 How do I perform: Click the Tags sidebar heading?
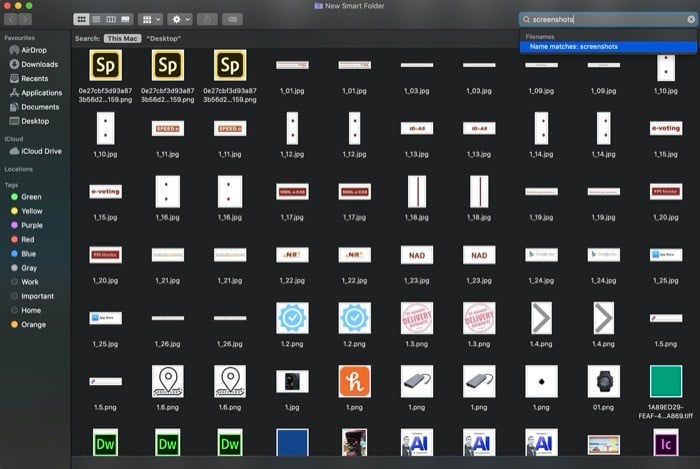11,185
